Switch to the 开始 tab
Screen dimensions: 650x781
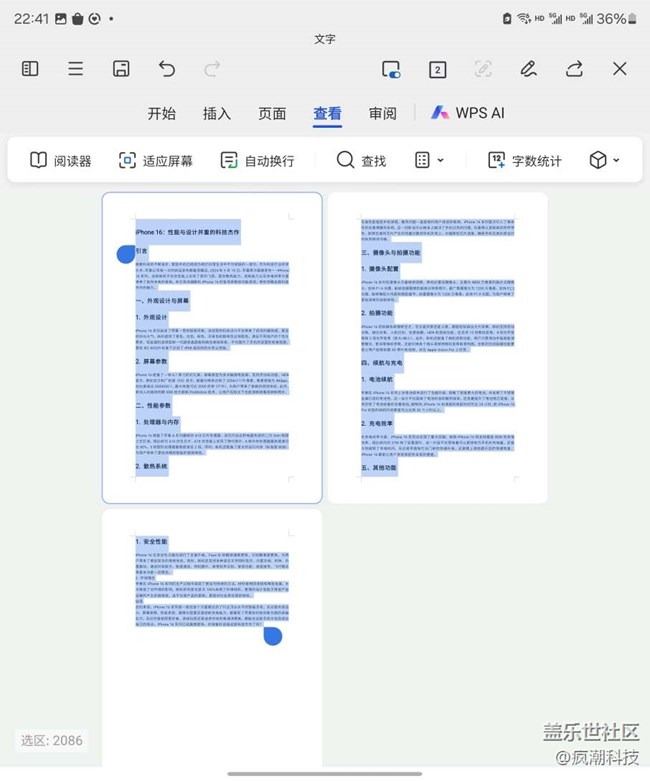coord(162,113)
